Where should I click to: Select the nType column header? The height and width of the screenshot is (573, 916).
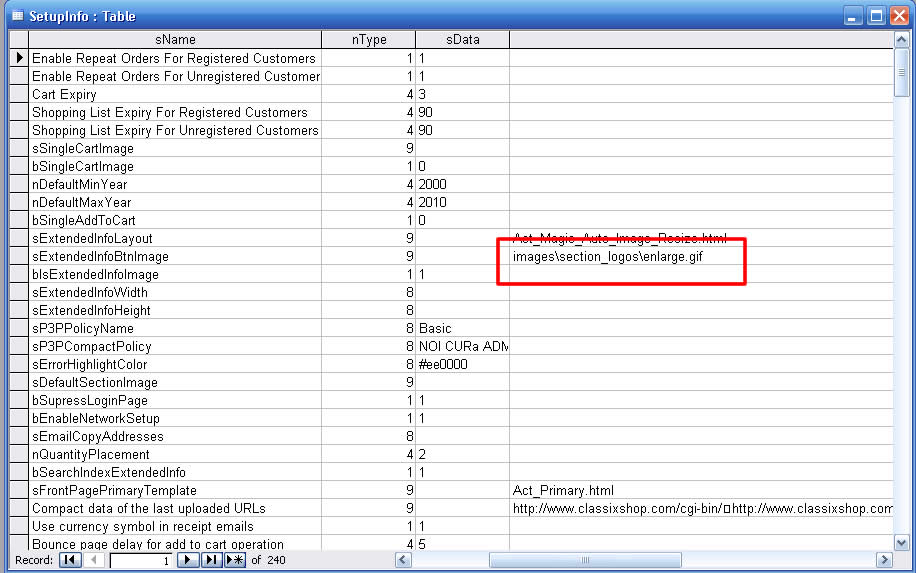(368, 39)
